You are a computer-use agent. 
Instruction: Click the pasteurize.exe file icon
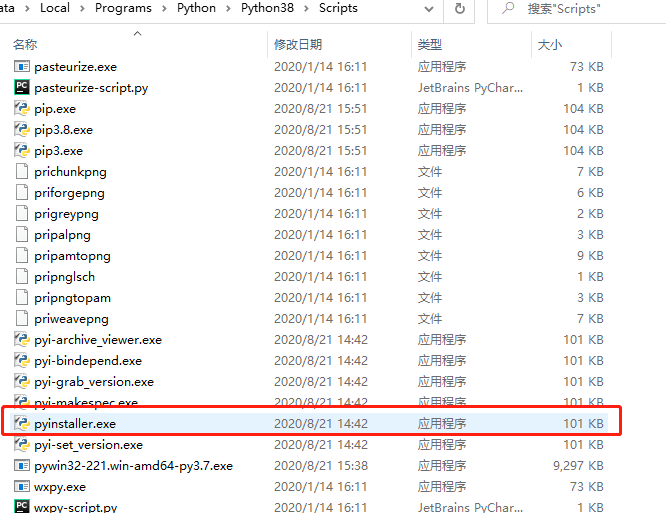click(22, 66)
